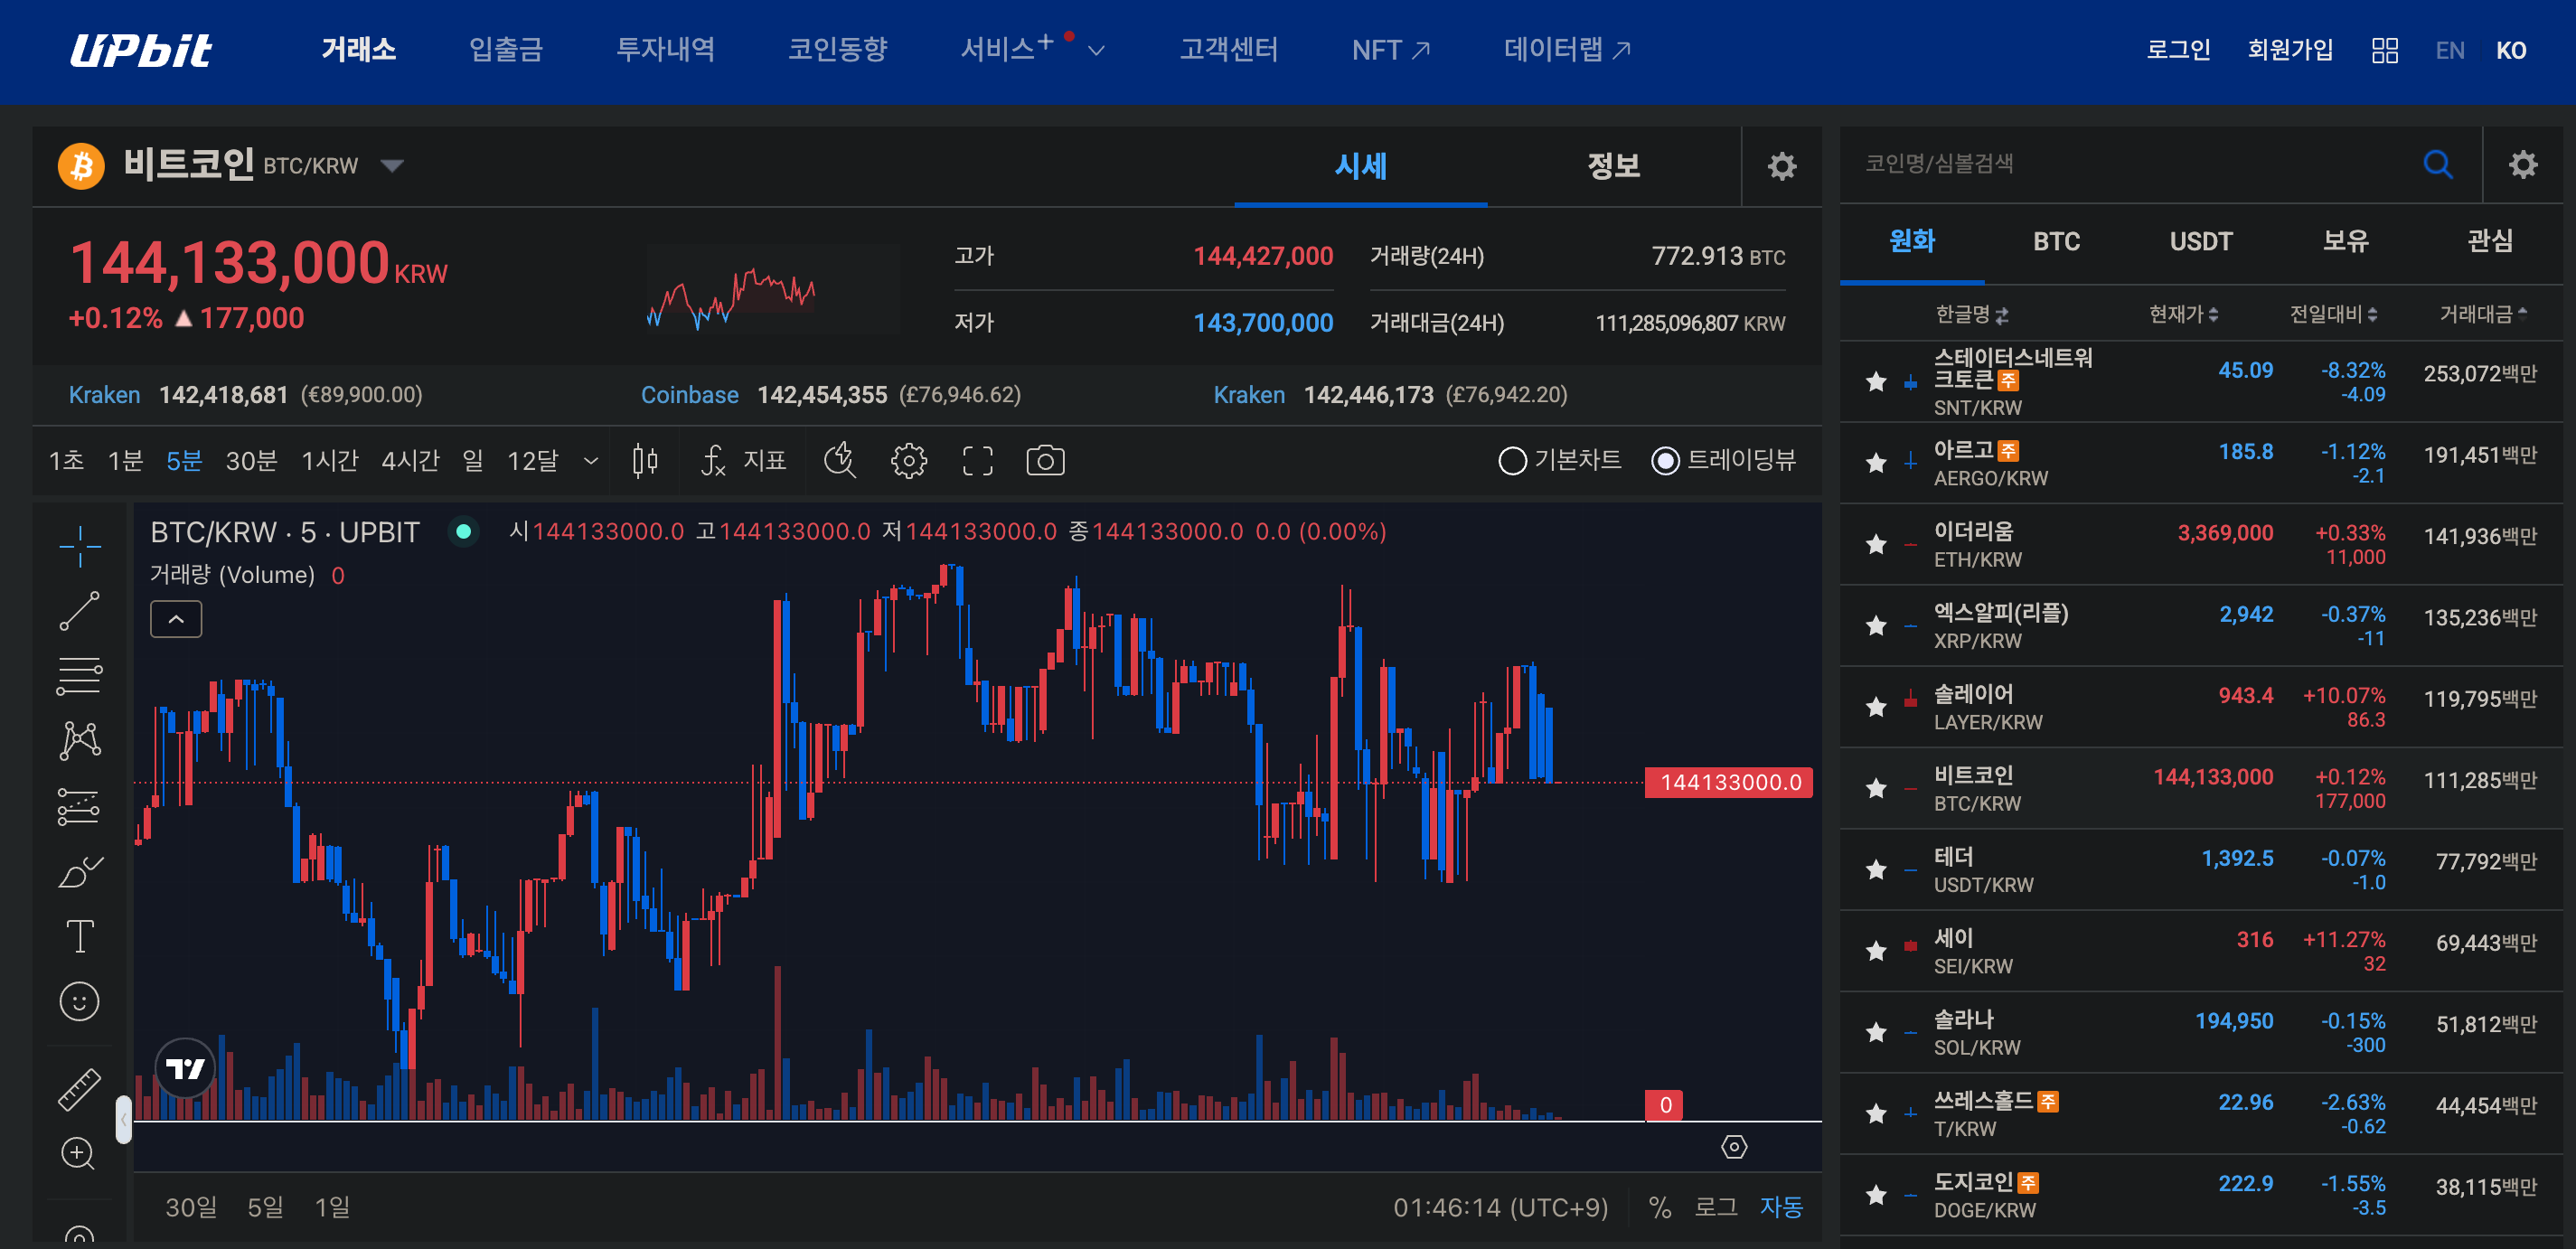Select the brush drawing tool
This screenshot has width=2576, height=1249.
click(79, 871)
